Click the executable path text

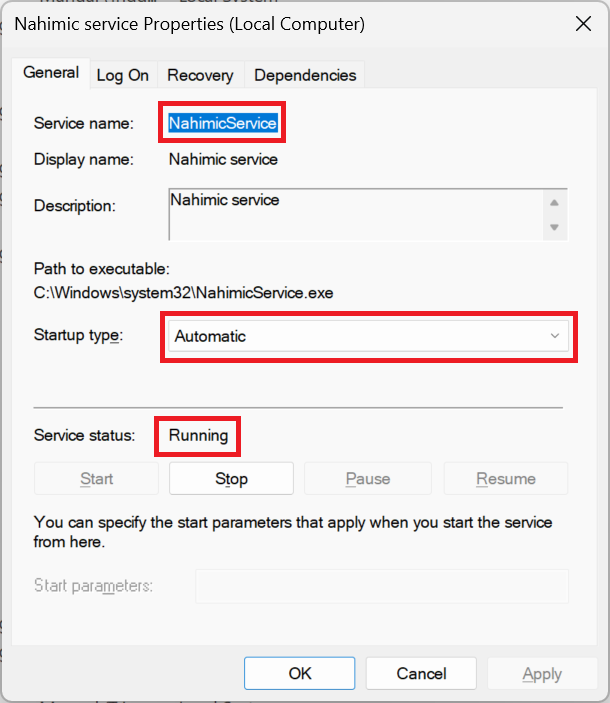[183, 293]
